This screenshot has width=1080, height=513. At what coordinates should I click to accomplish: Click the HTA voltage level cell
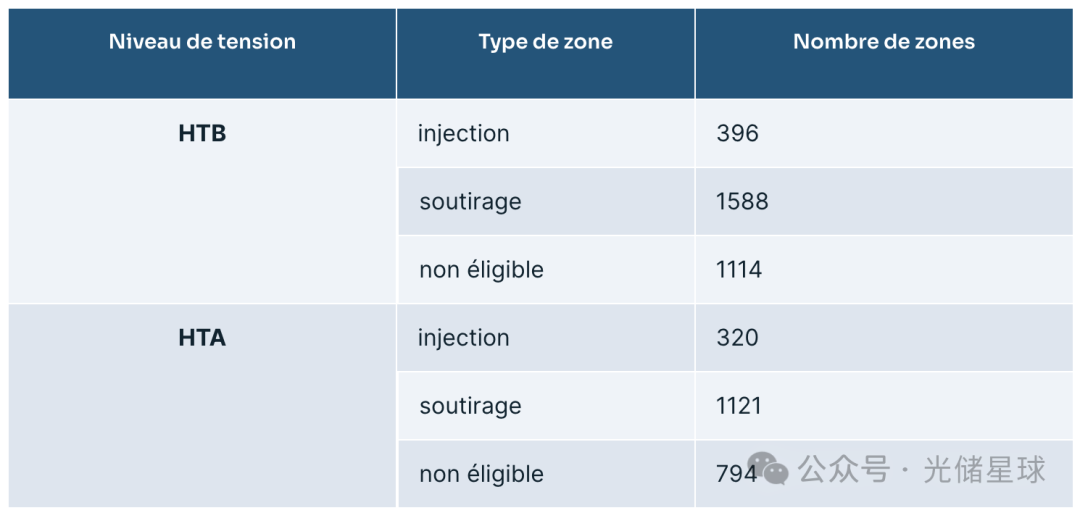pos(202,338)
